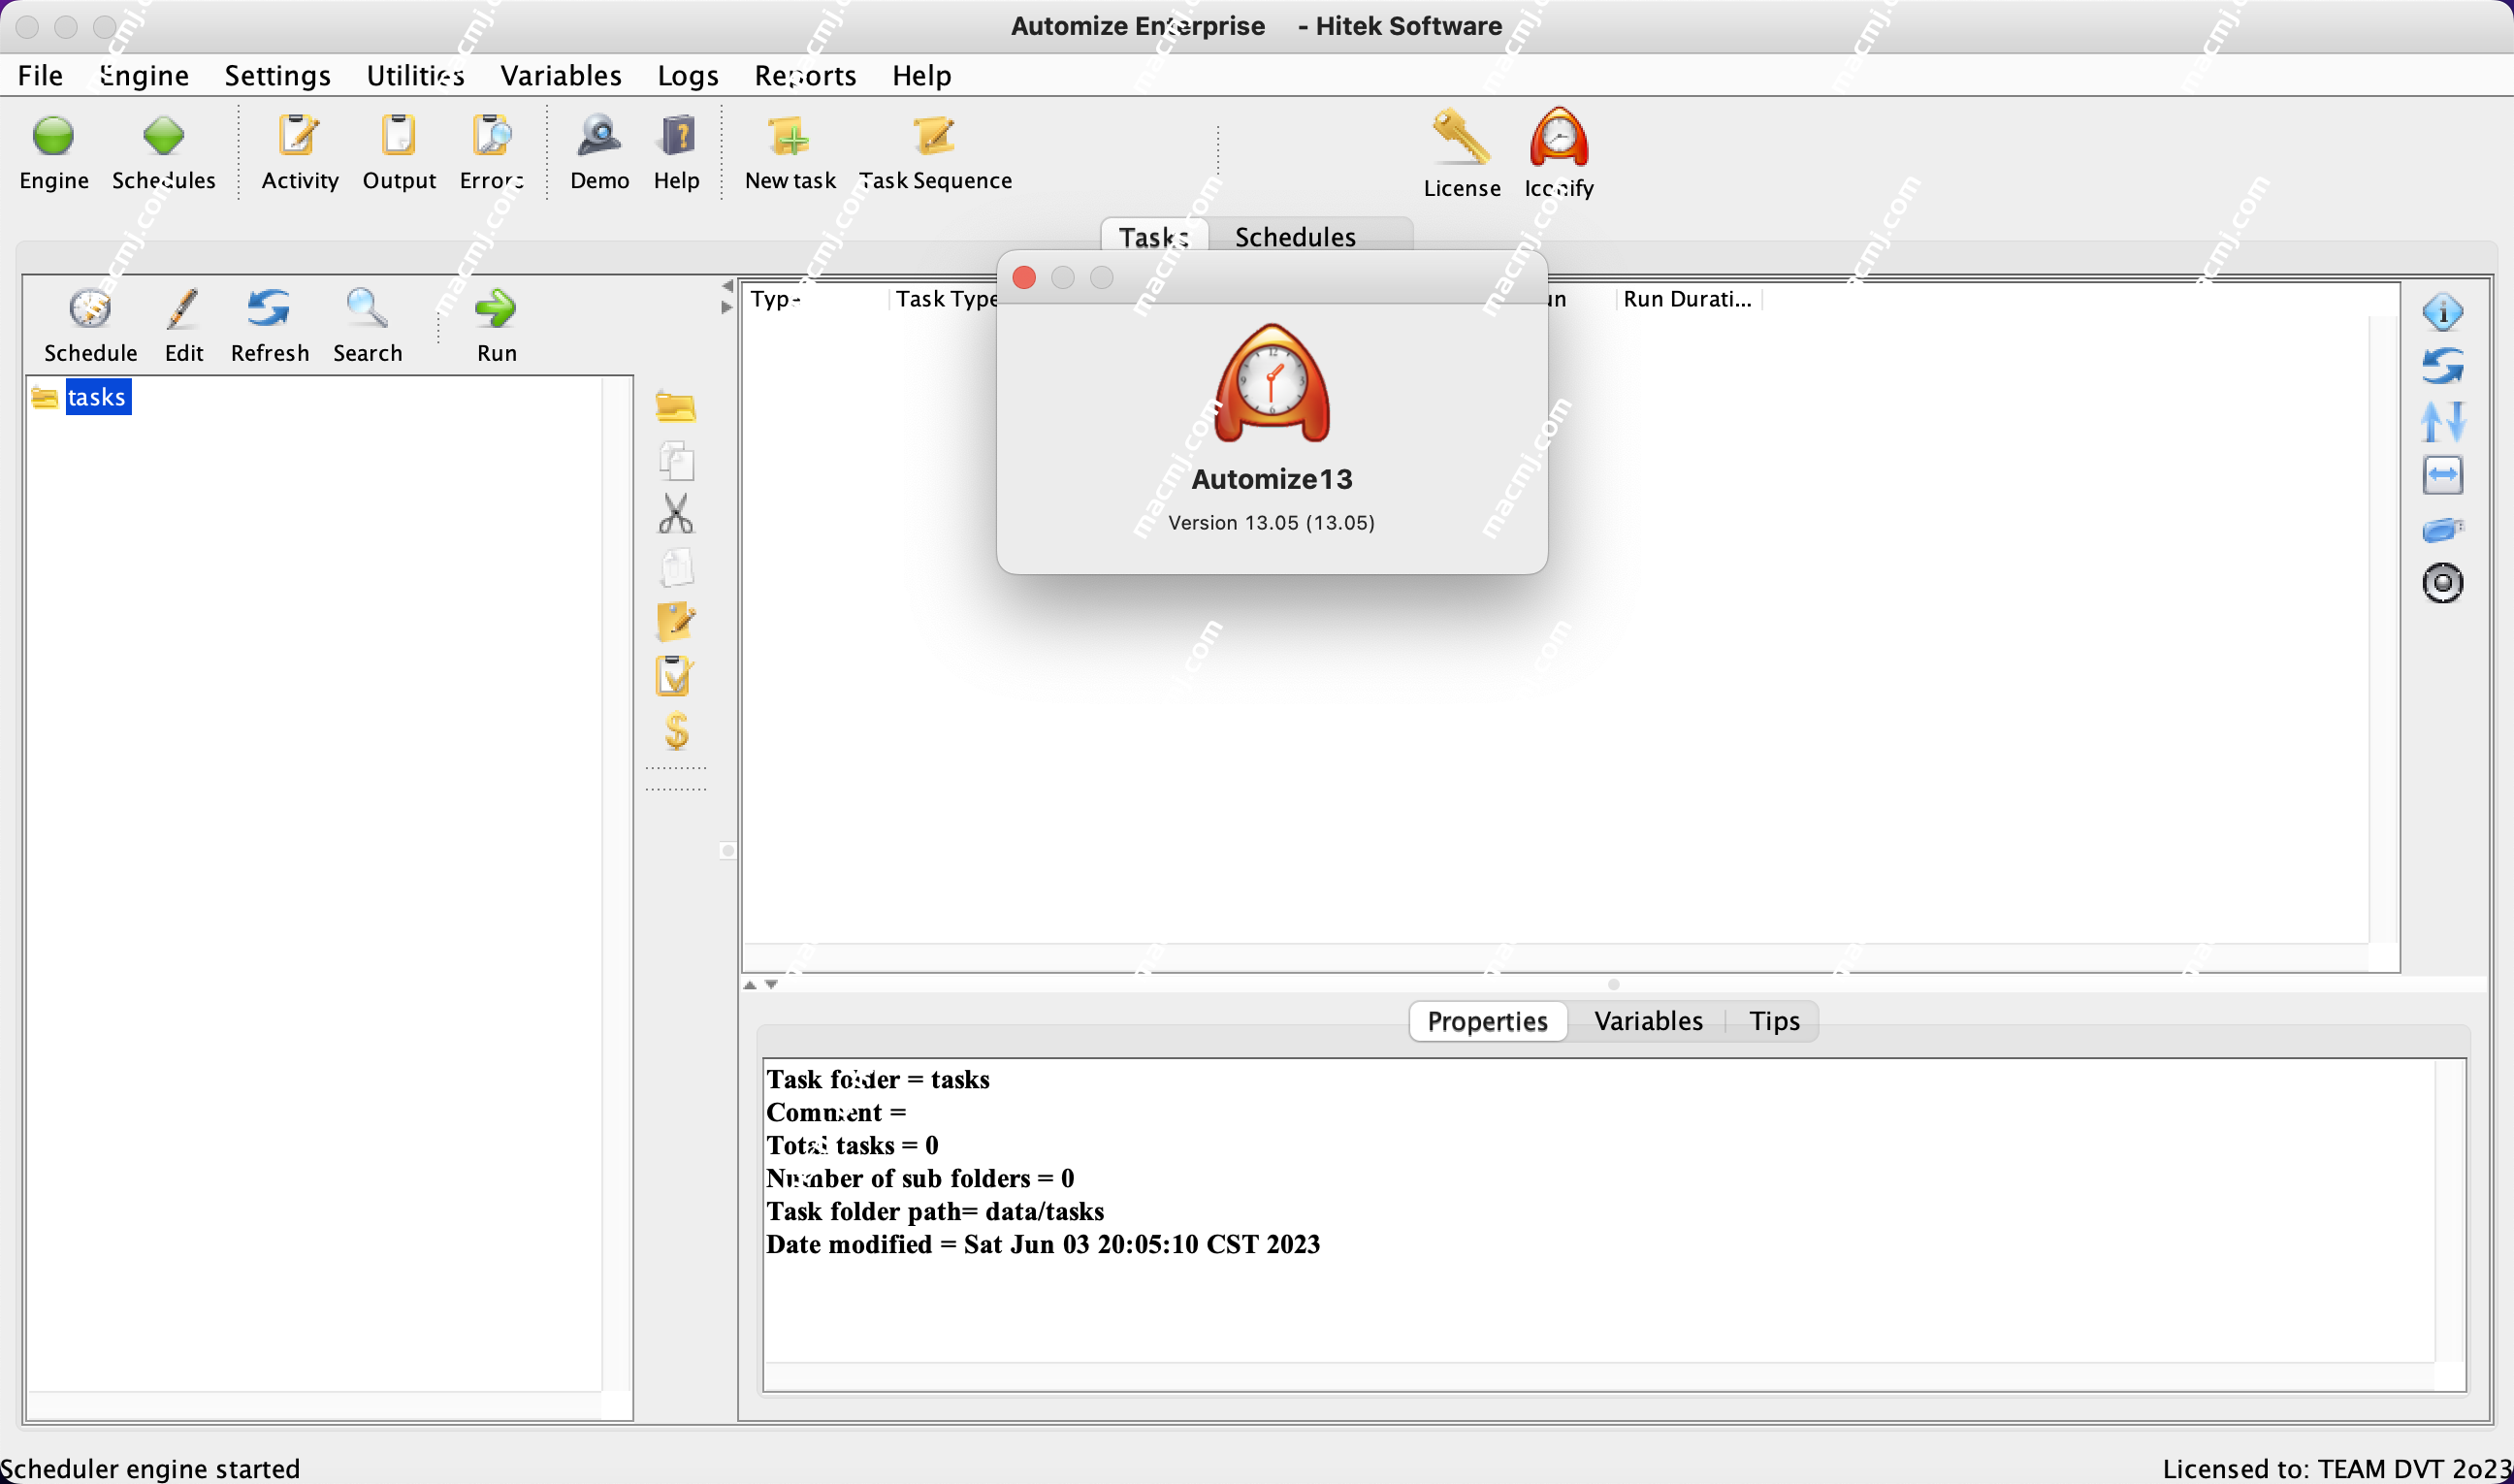The image size is (2514, 1484).
Task: Close the Automize13 about dialog
Action: tap(1024, 277)
